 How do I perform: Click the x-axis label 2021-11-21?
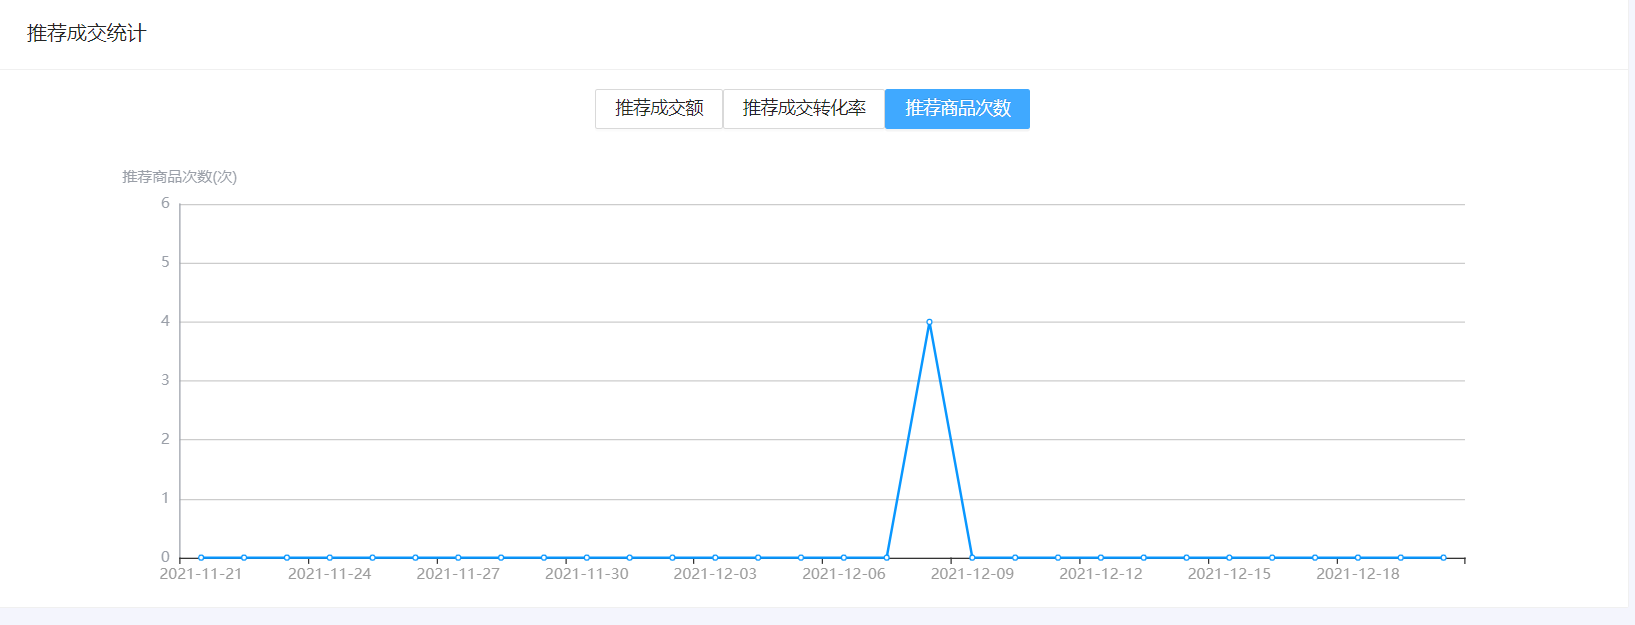click(201, 574)
